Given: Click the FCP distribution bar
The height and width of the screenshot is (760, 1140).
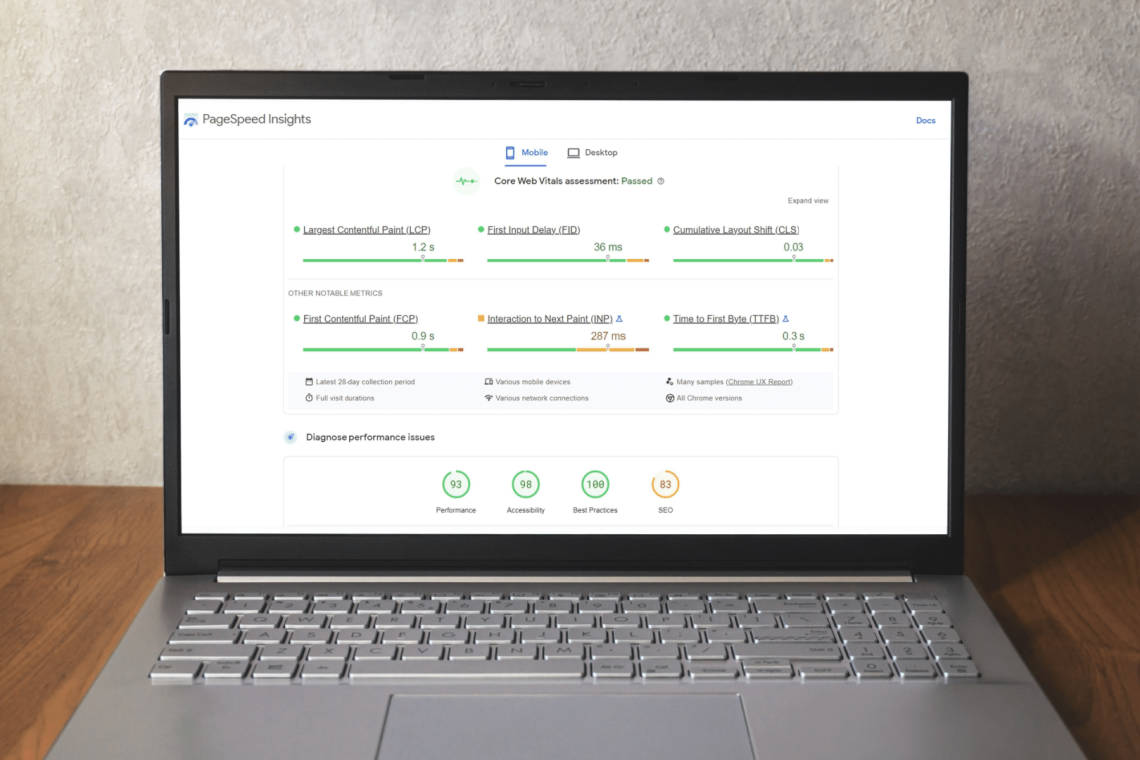Looking at the screenshot, I should (x=383, y=349).
